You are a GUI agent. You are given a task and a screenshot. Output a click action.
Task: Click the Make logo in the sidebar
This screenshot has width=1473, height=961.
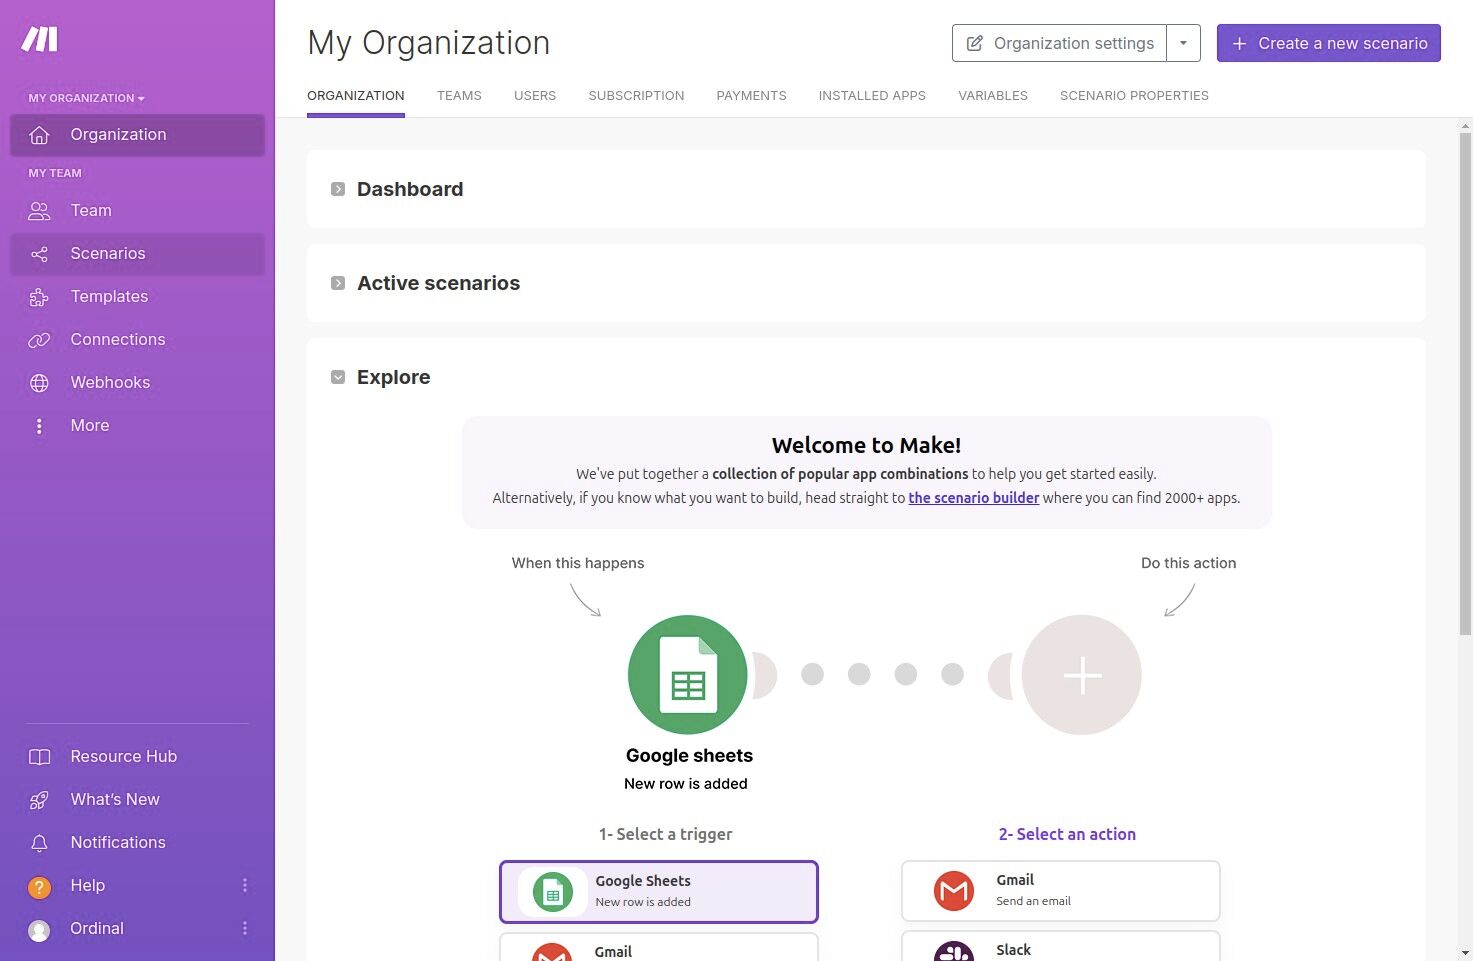tap(40, 38)
